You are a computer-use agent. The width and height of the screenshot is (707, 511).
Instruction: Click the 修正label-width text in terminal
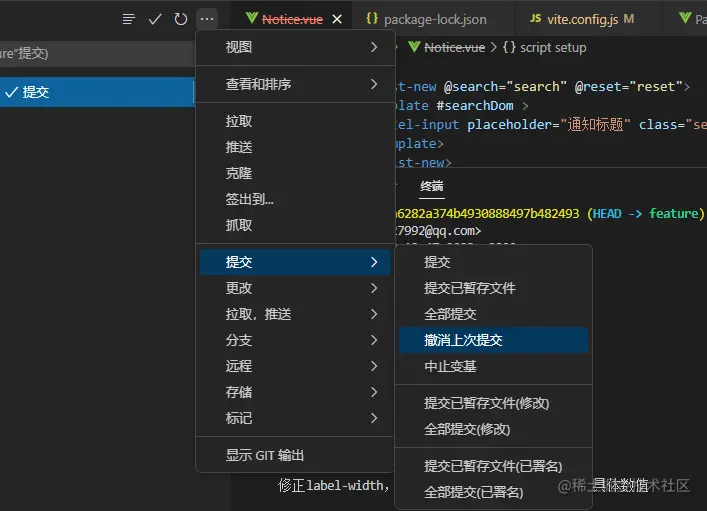point(333,486)
